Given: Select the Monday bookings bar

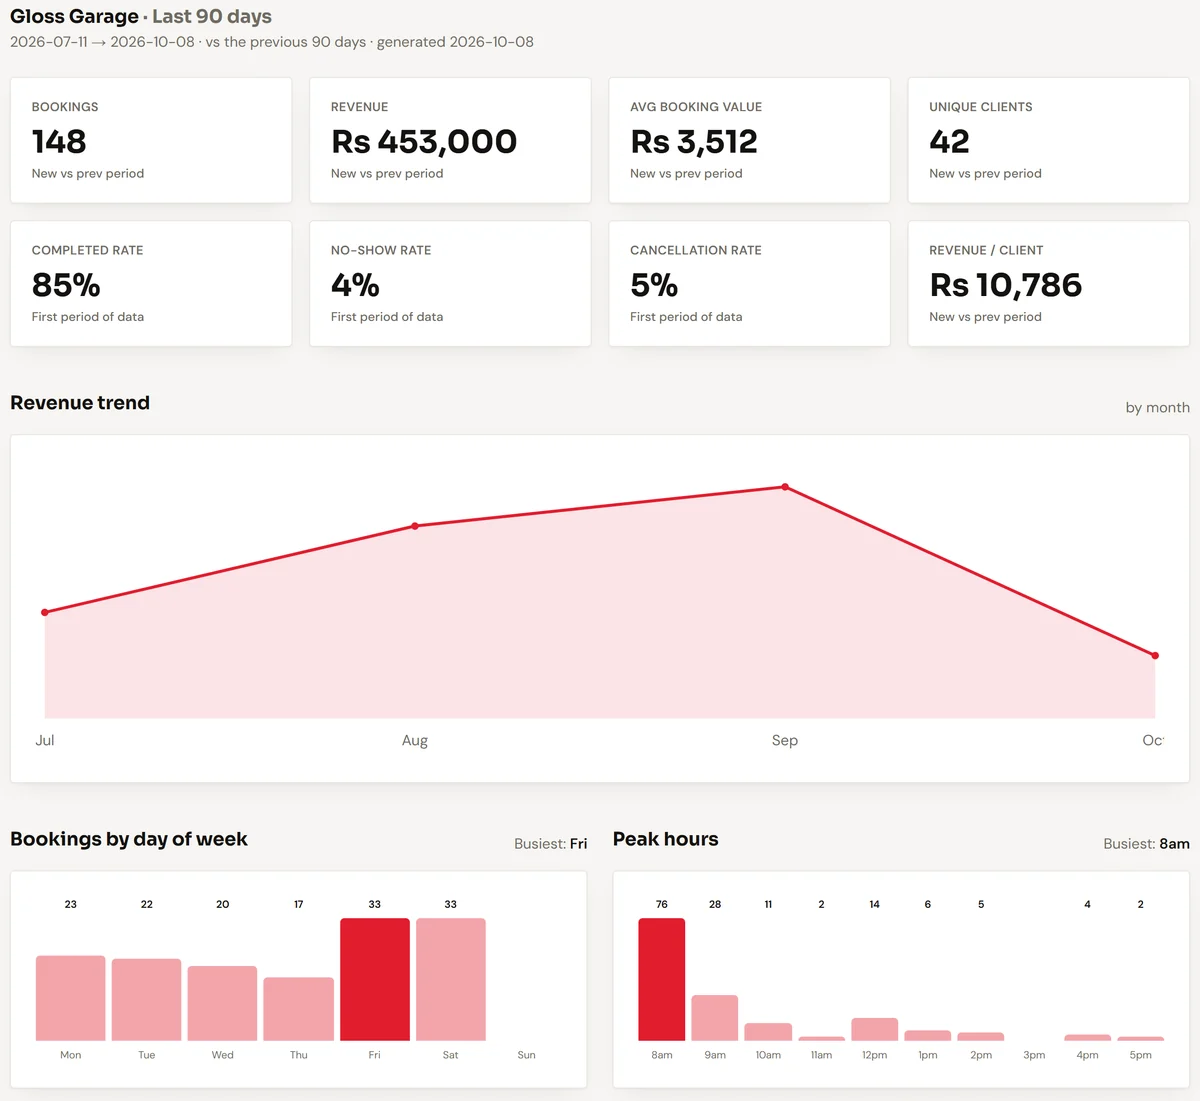Looking at the screenshot, I should 71,998.
